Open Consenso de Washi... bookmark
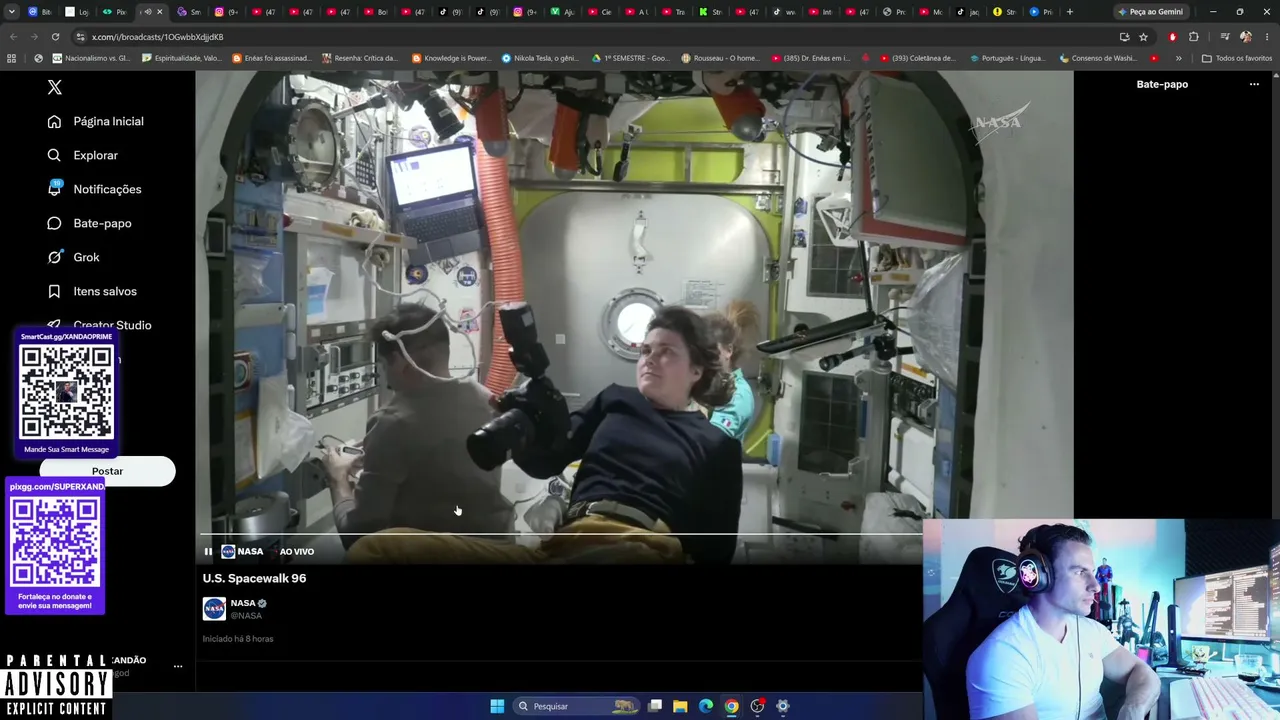Viewport: 1280px width, 720px height. tap(1097, 58)
